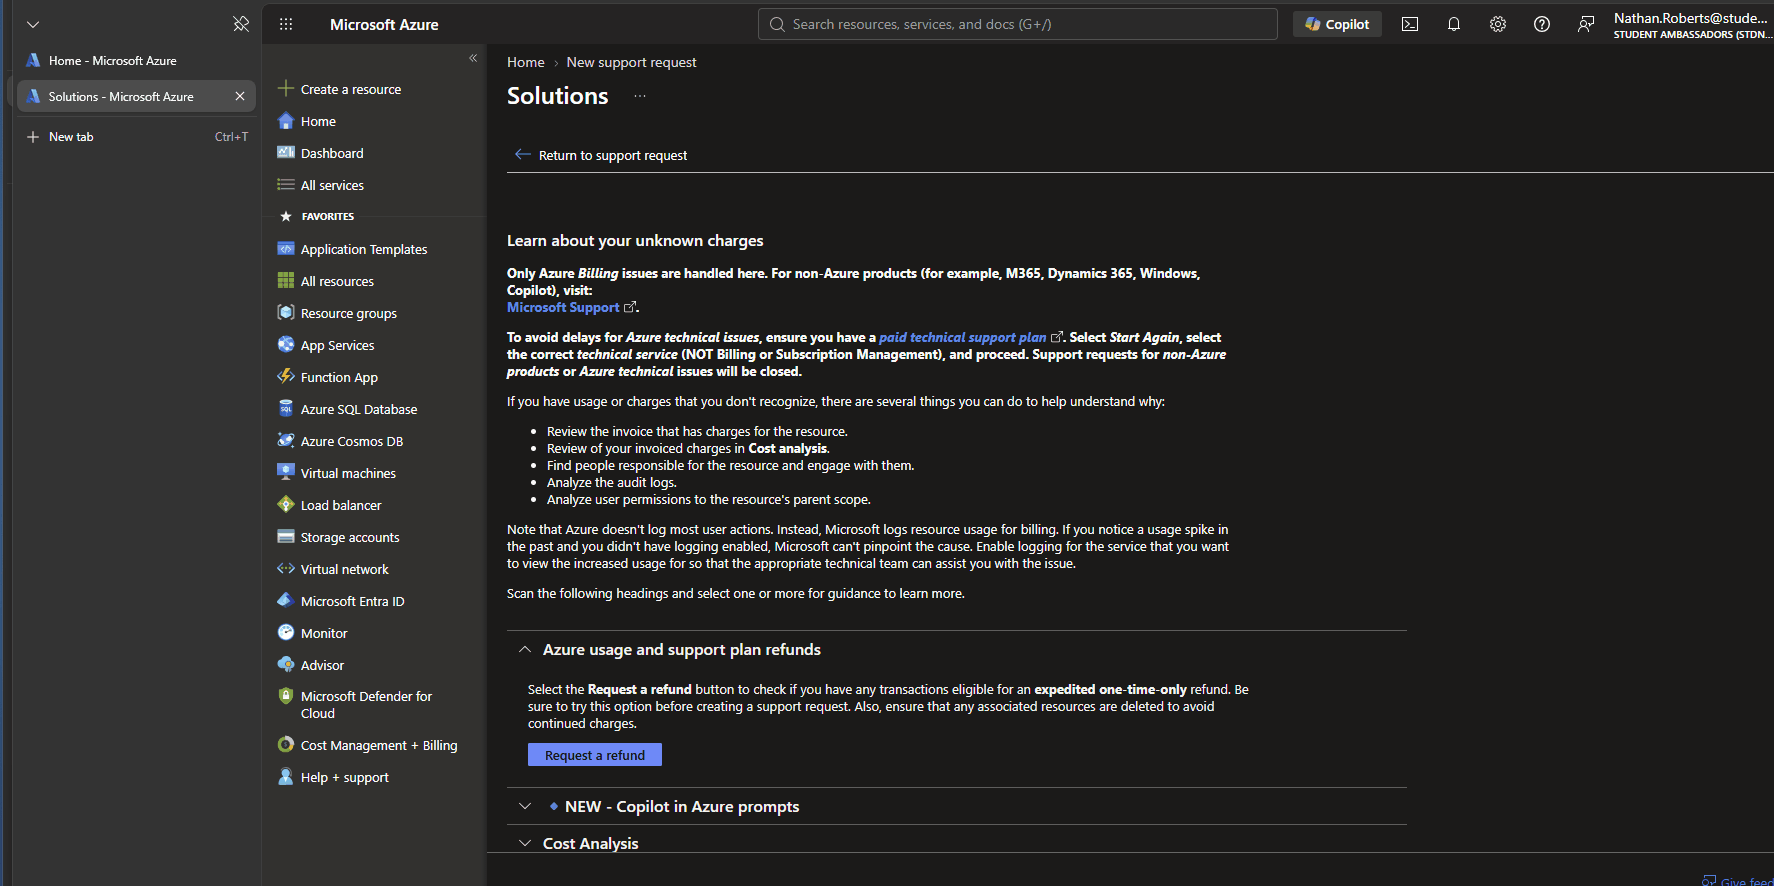
Task: Open All services menu item
Action: (332, 185)
